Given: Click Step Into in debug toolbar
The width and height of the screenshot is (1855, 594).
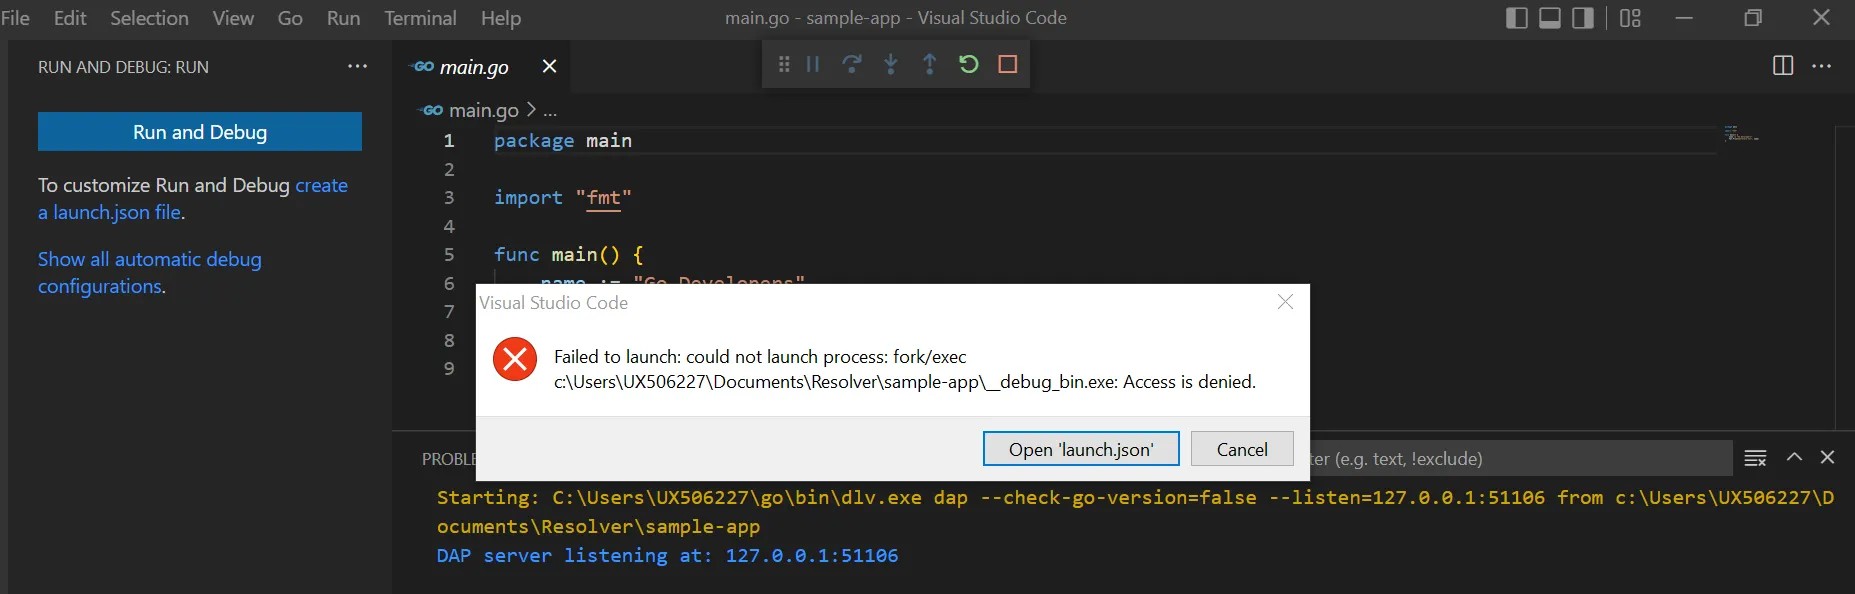Looking at the screenshot, I should [x=891, y=64].
